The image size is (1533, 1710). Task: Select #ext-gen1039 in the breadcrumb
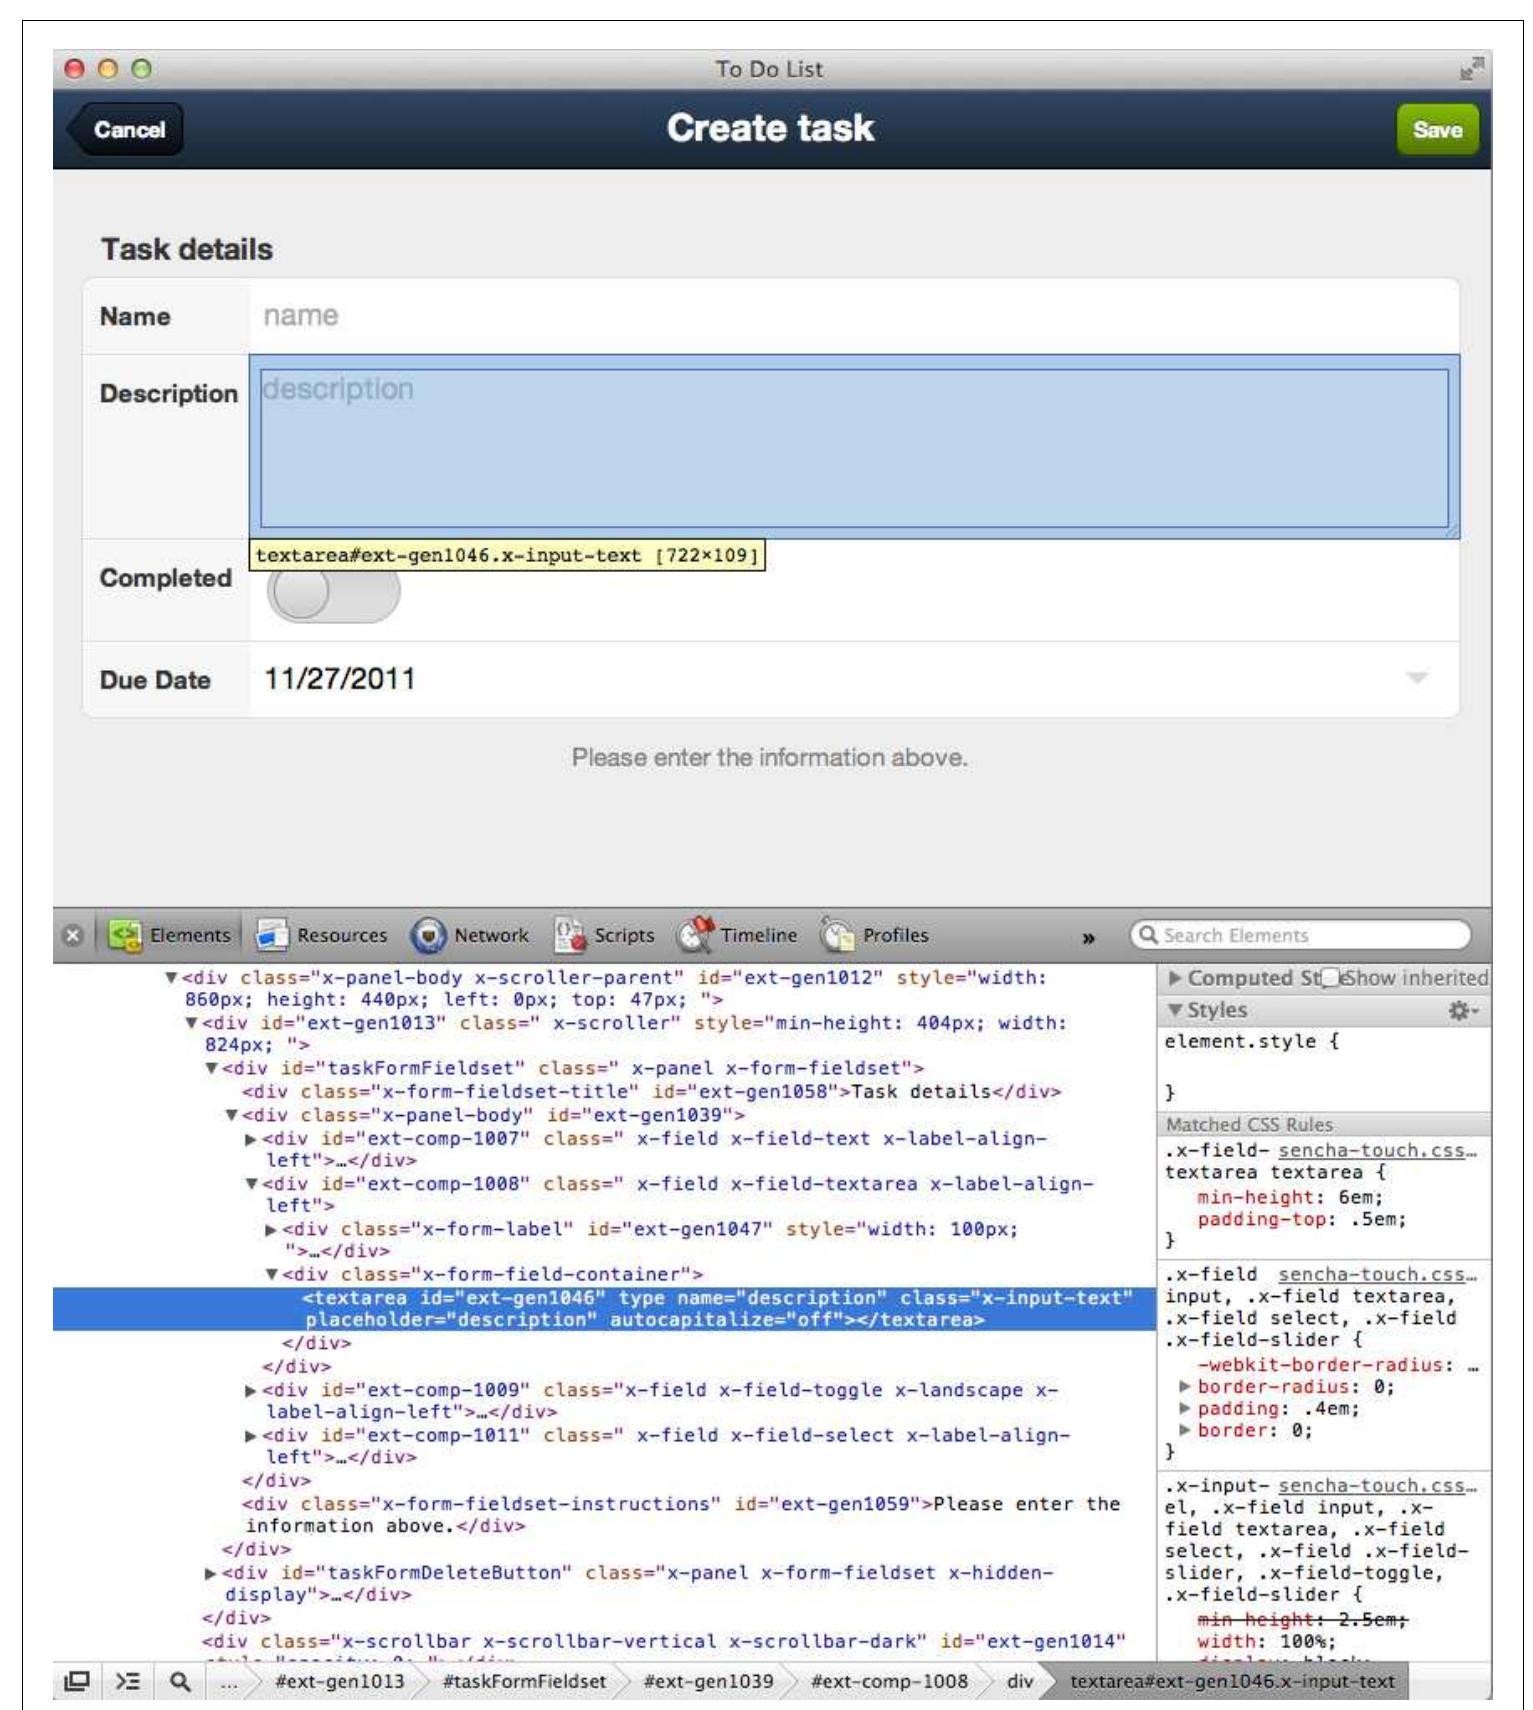(x=708, y=1681)
